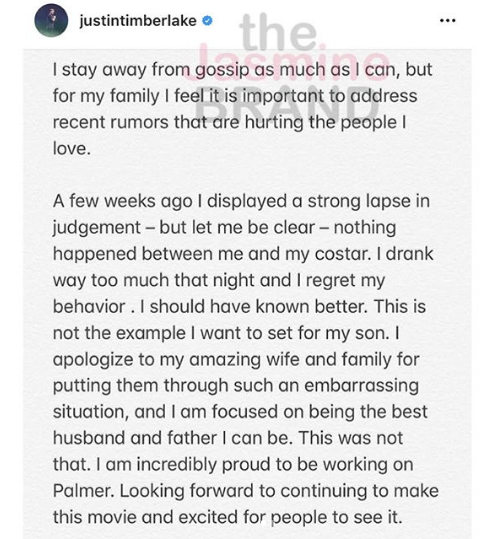Click the word 'embarrassing' in the post
The width and height of the screenshot is (494, 539).
pyautogui.click(x=361, y=386)
